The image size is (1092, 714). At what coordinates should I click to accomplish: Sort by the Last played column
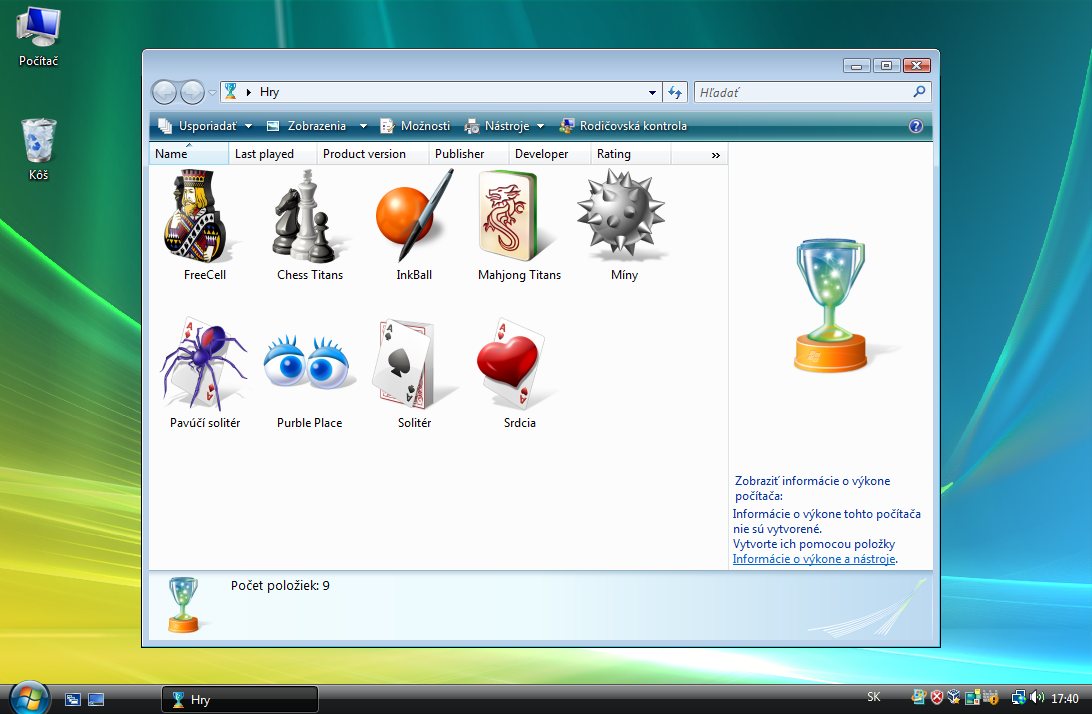265,154
